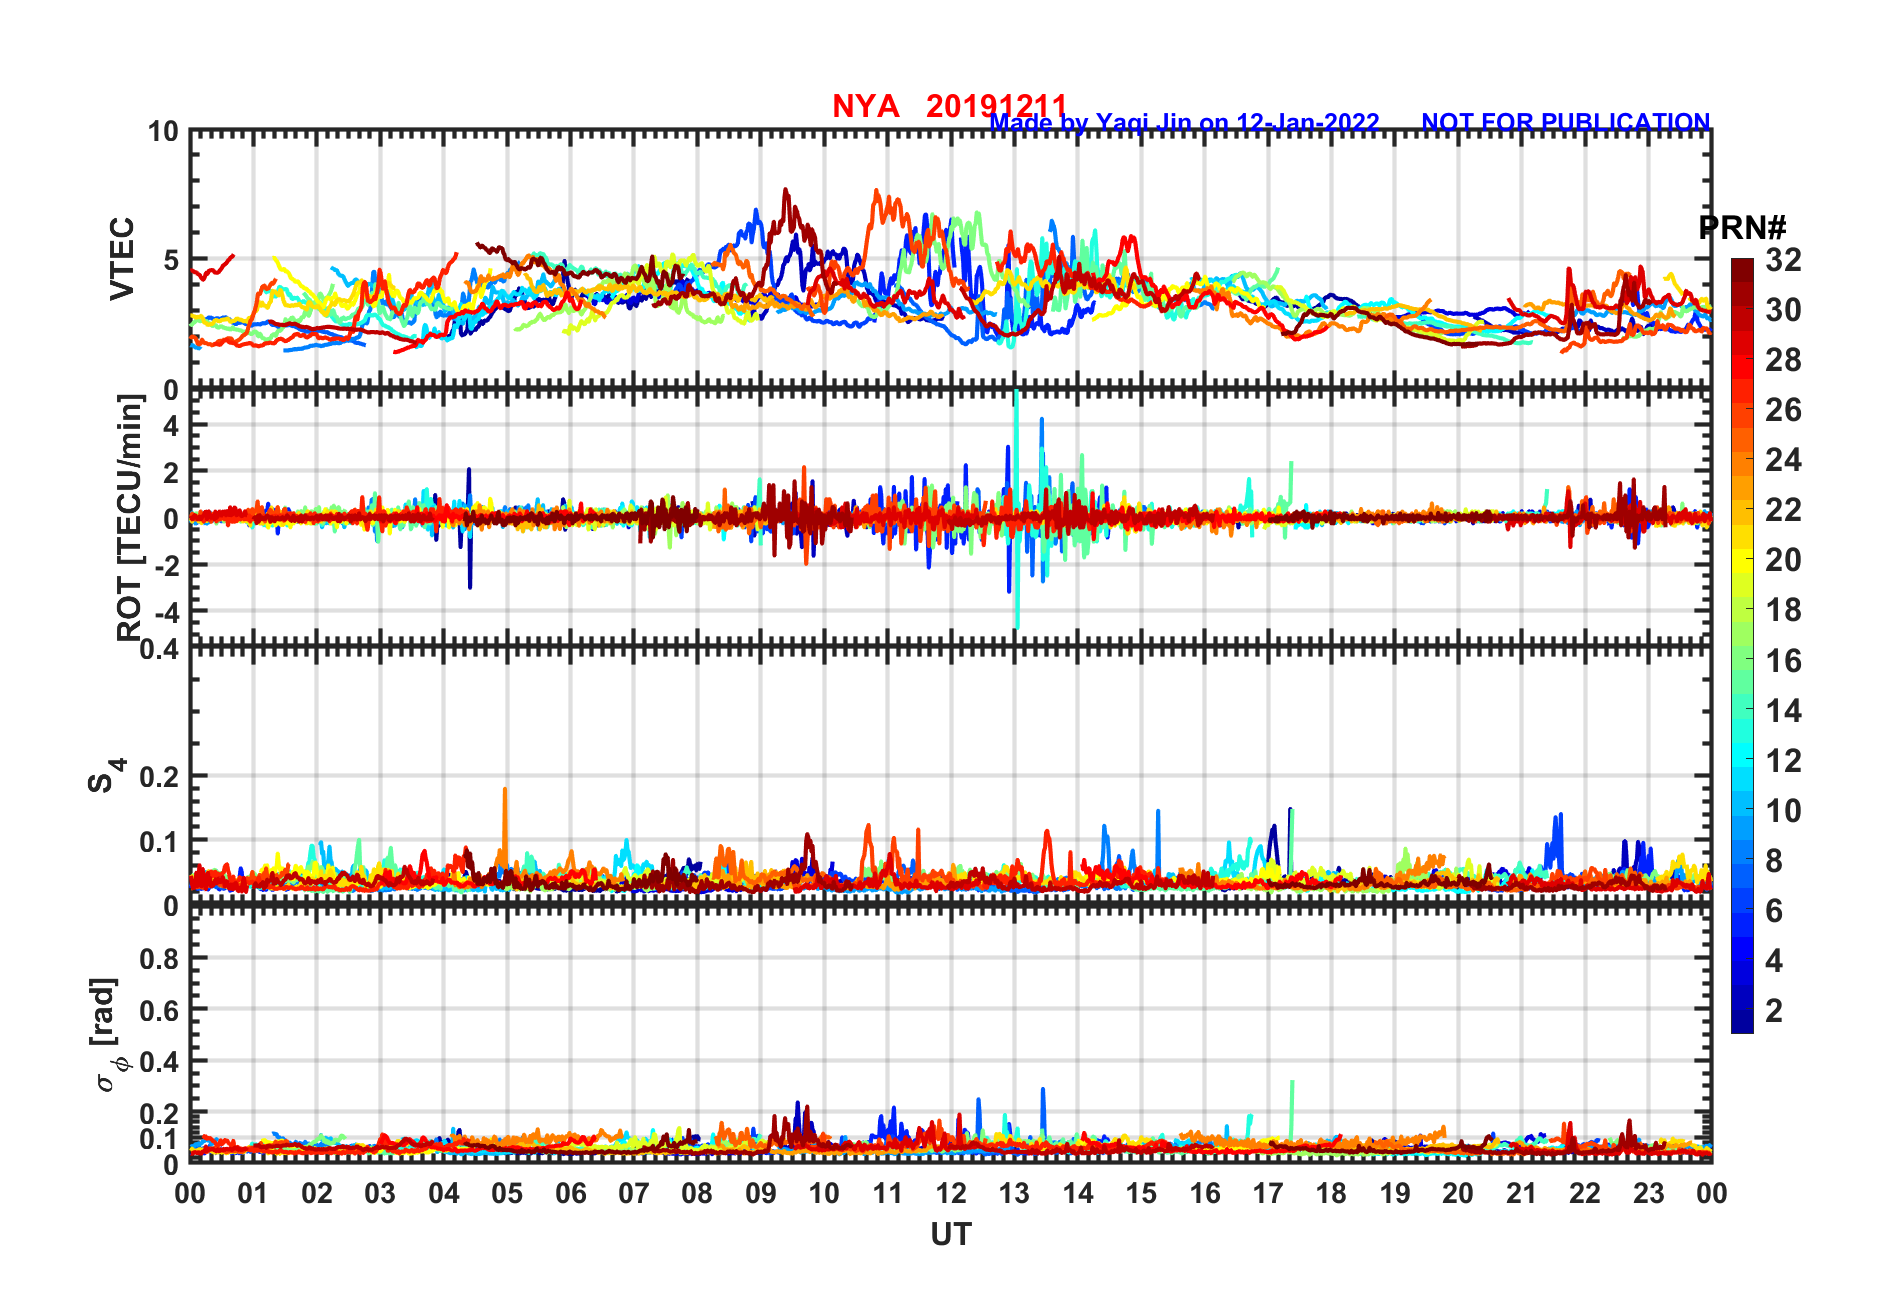This screenshot has height=1292, width=1902.
Task: Click the x-axis tick label 13
Action: click(1014, 1193)
